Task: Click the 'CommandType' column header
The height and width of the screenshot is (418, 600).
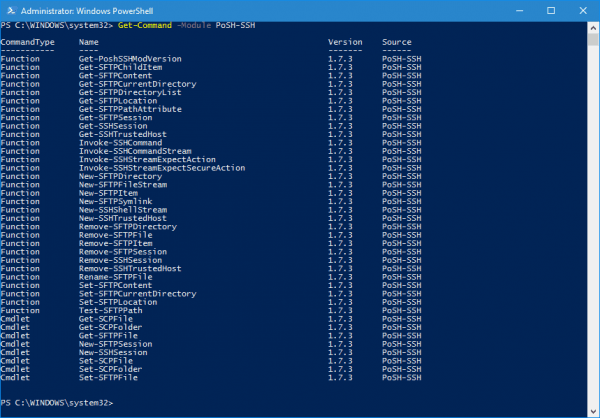Action: click(x=28, y=42)
